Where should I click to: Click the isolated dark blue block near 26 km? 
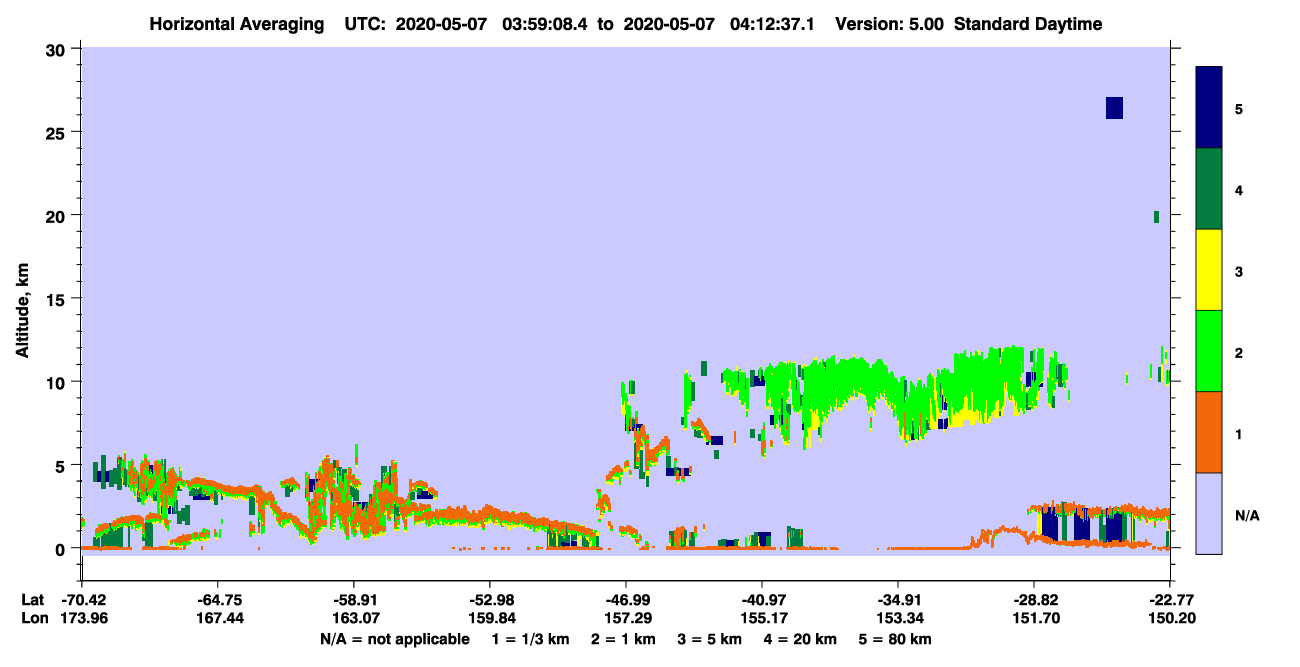(x=1114, y=108)
